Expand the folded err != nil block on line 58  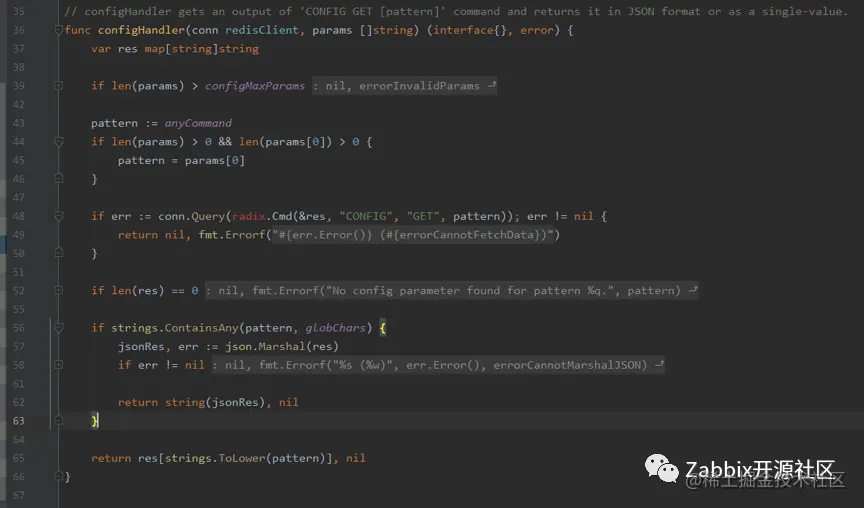pos(58,365)
